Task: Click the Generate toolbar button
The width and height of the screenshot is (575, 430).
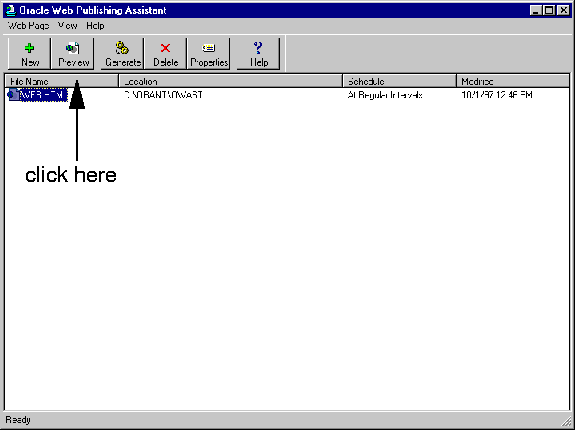Action: [x=122, y=54]
